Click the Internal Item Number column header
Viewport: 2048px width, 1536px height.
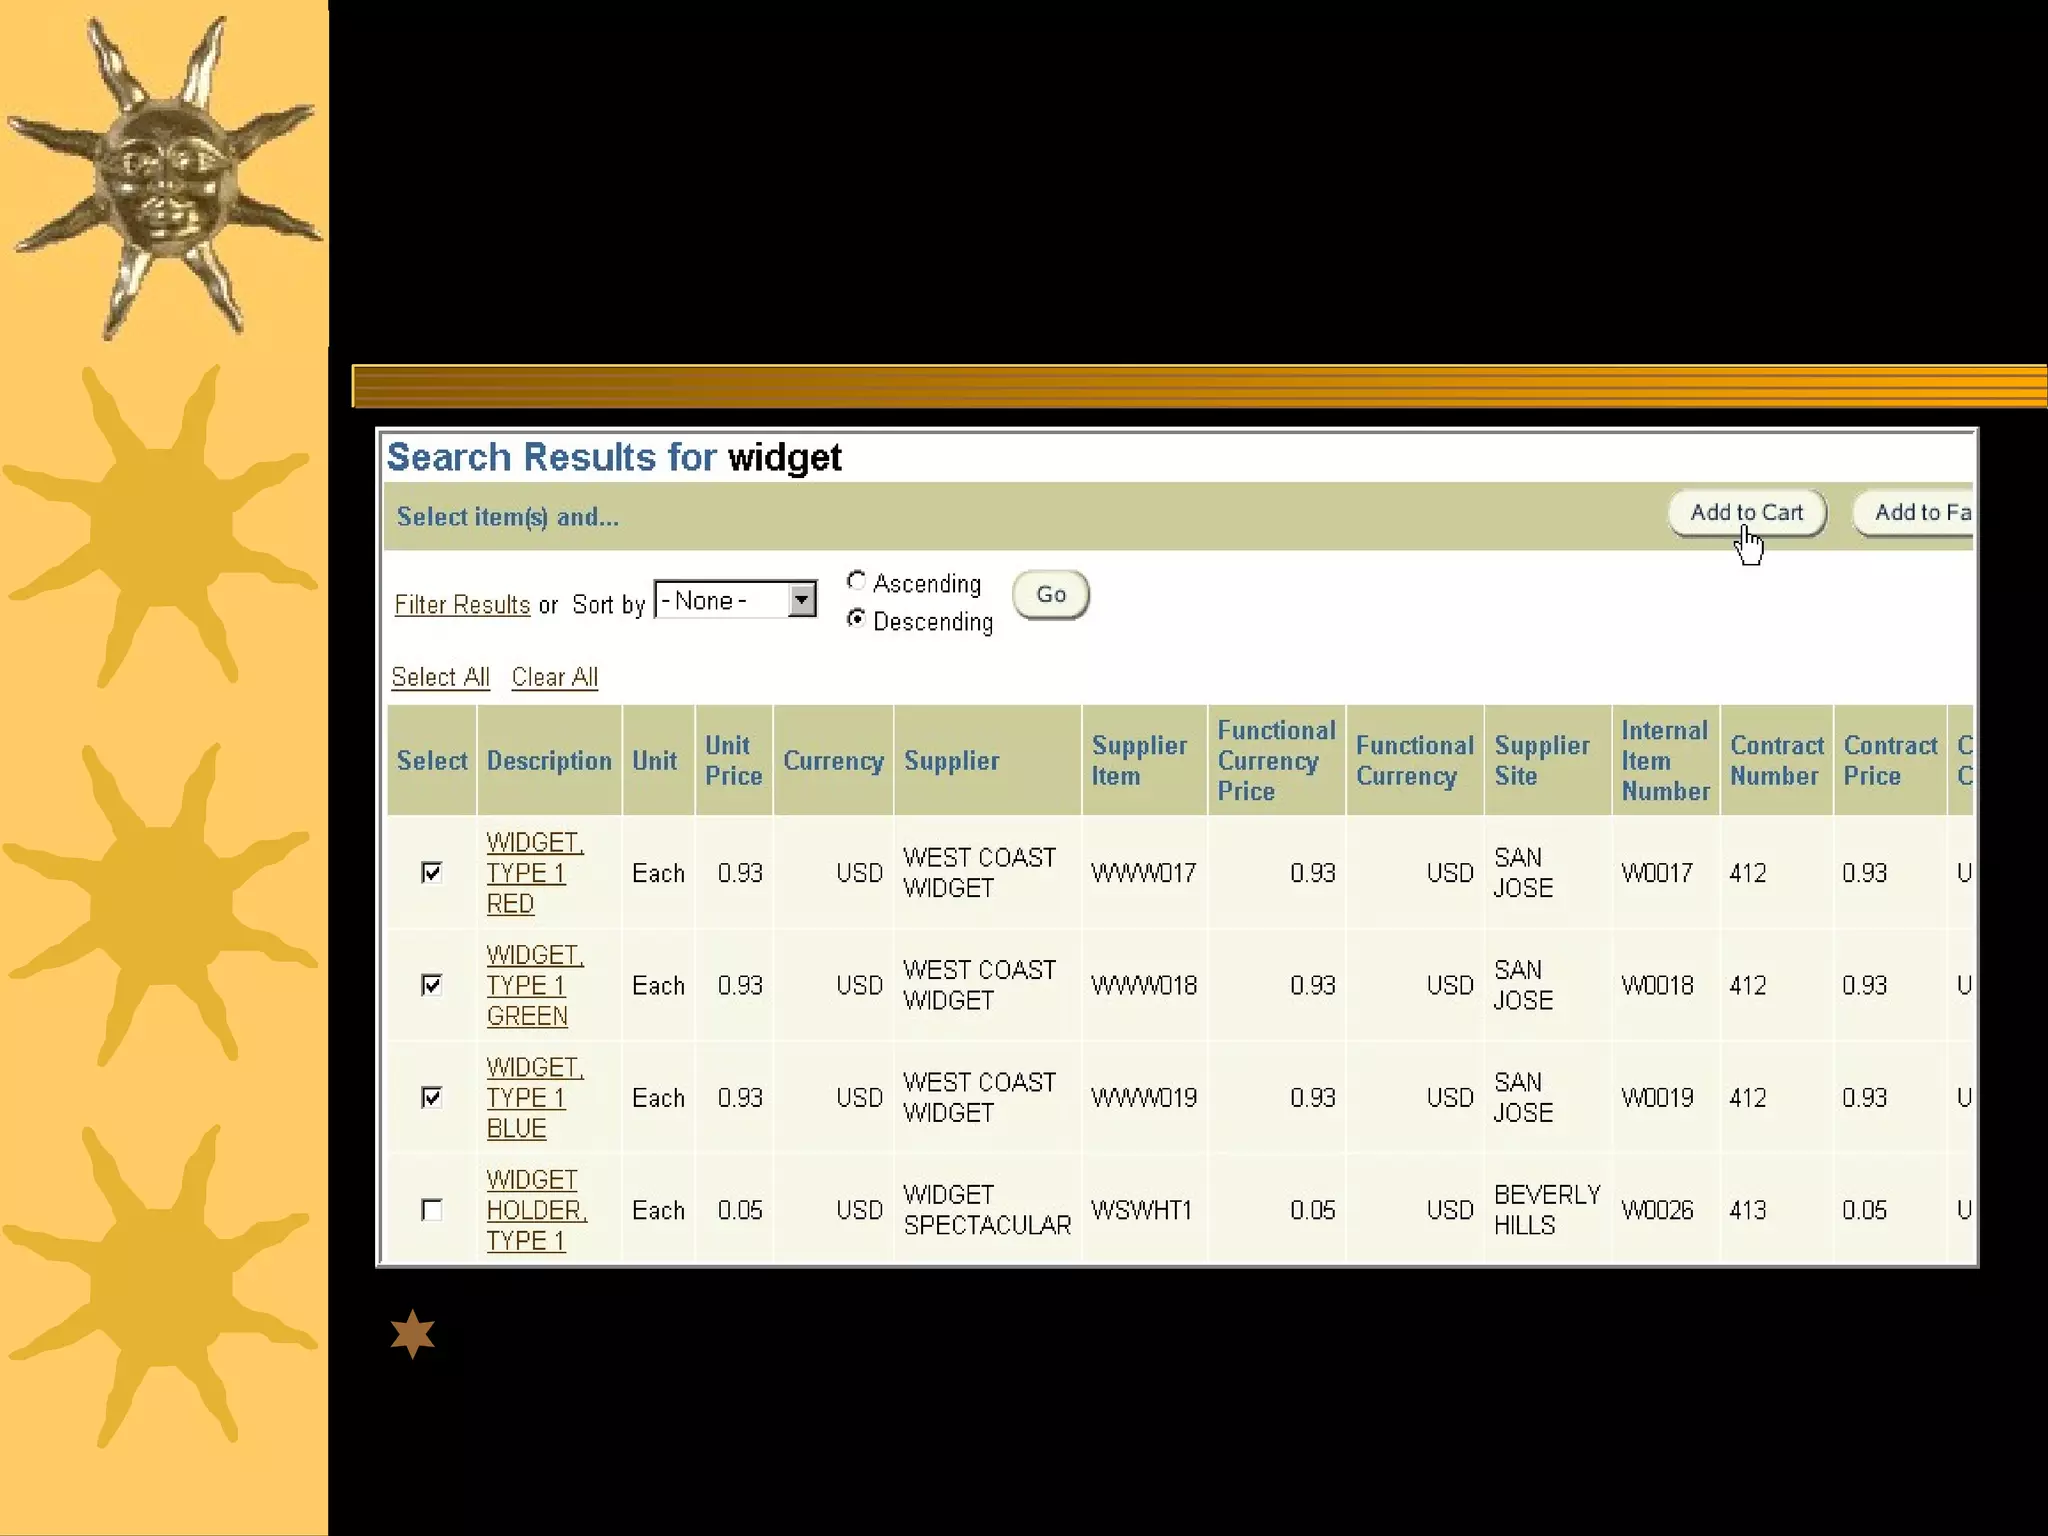(x=1665, y=761)
